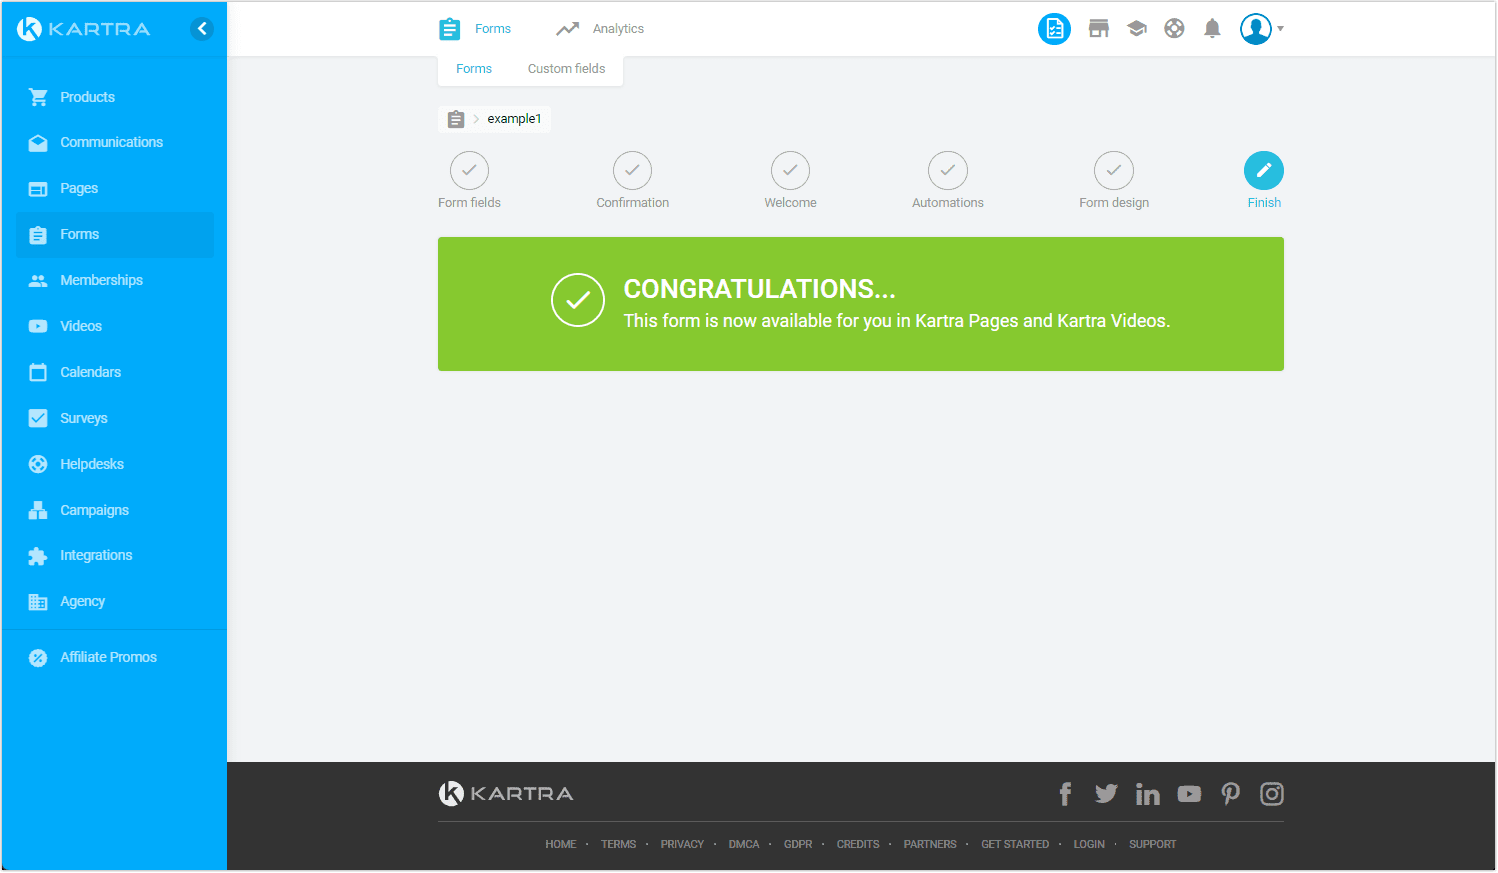Click the Calendars icon in the sidebar
The image size is (1498, 873).
[x=38, y=372]
